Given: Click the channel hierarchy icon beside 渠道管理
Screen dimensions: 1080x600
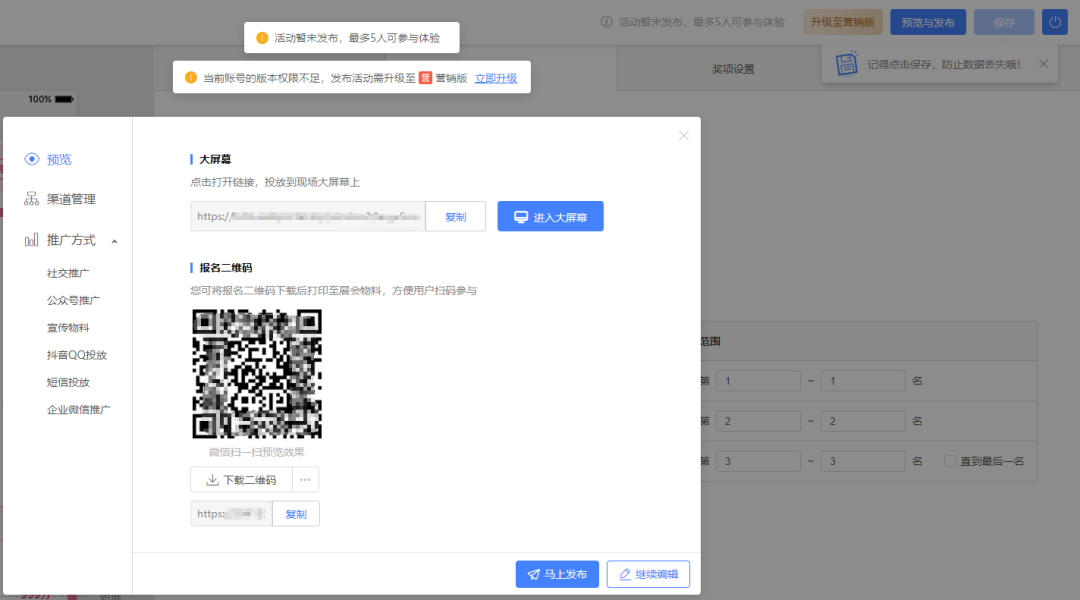Looking at the screenshot, I should click(x=32, y=199).
